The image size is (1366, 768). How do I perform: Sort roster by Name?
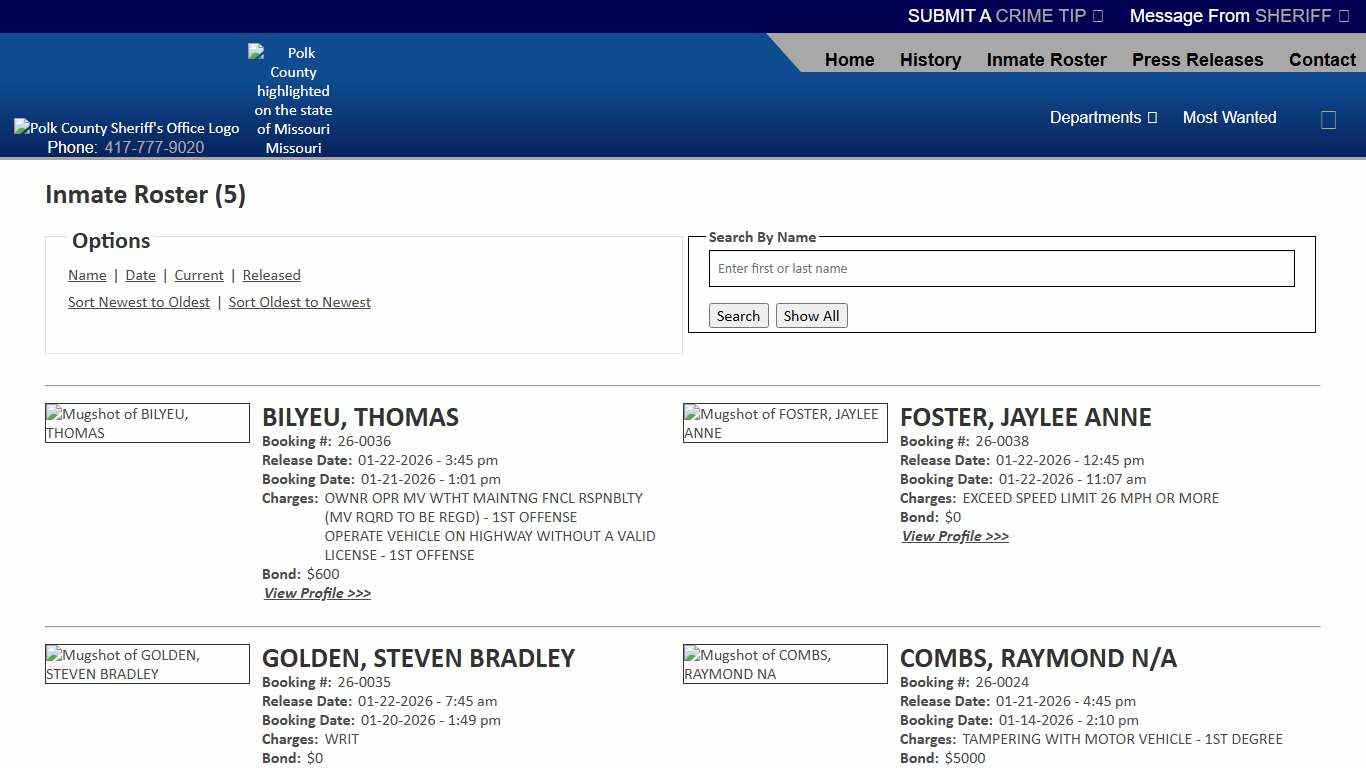[x=87, y=274]
